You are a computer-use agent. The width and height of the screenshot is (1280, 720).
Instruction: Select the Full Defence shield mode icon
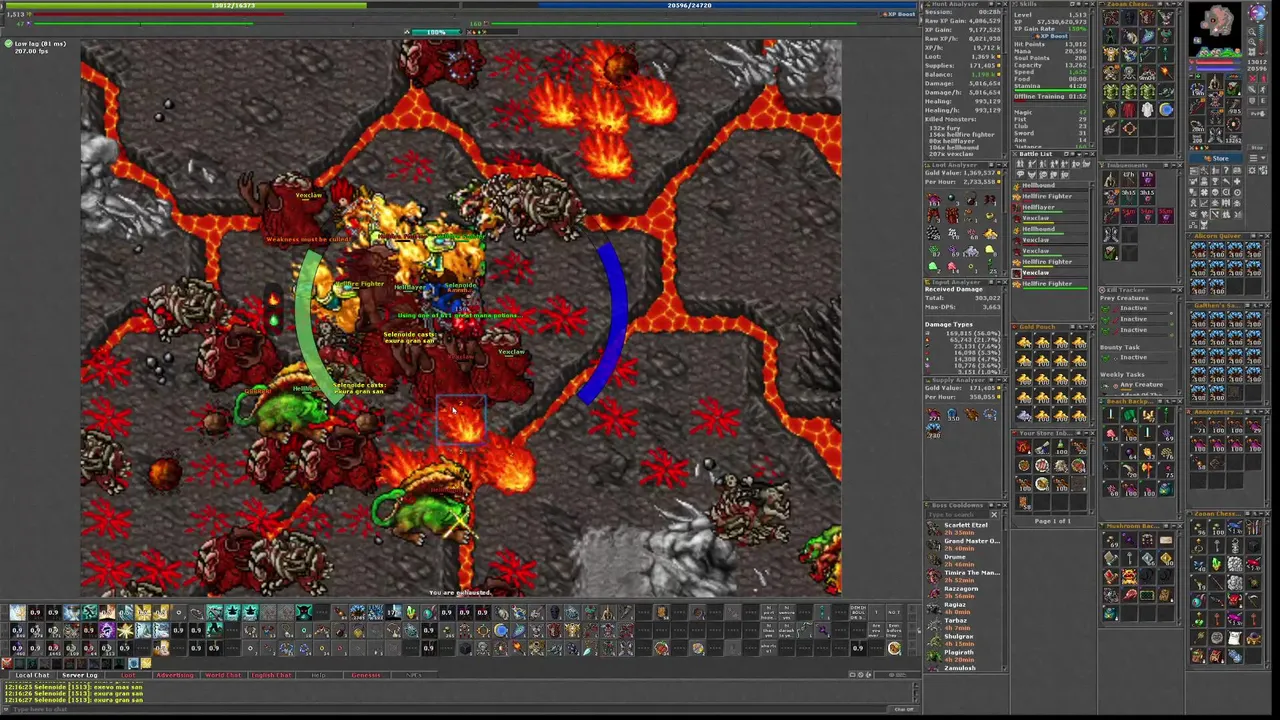[1253, 100]
